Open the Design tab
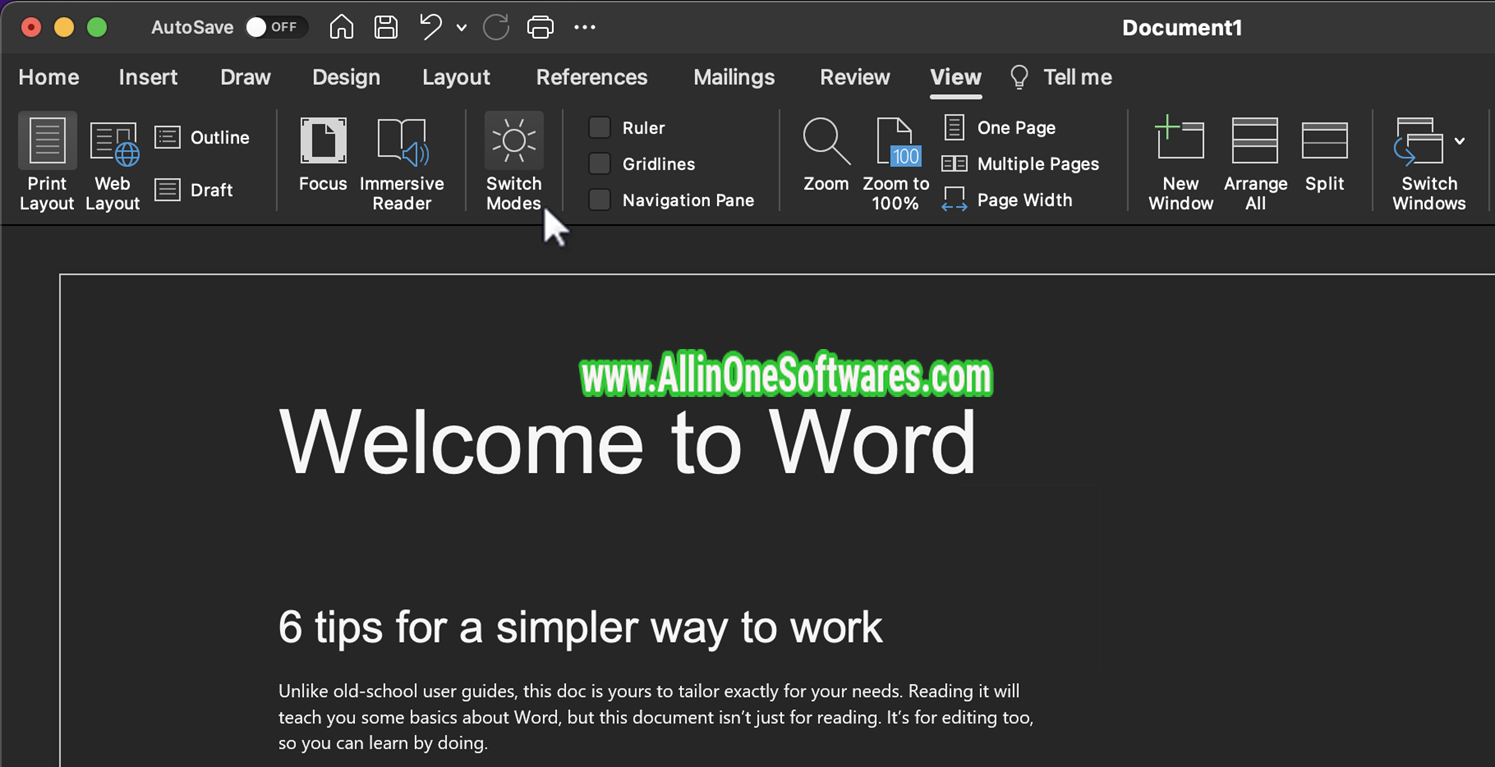 pos(346,77)
